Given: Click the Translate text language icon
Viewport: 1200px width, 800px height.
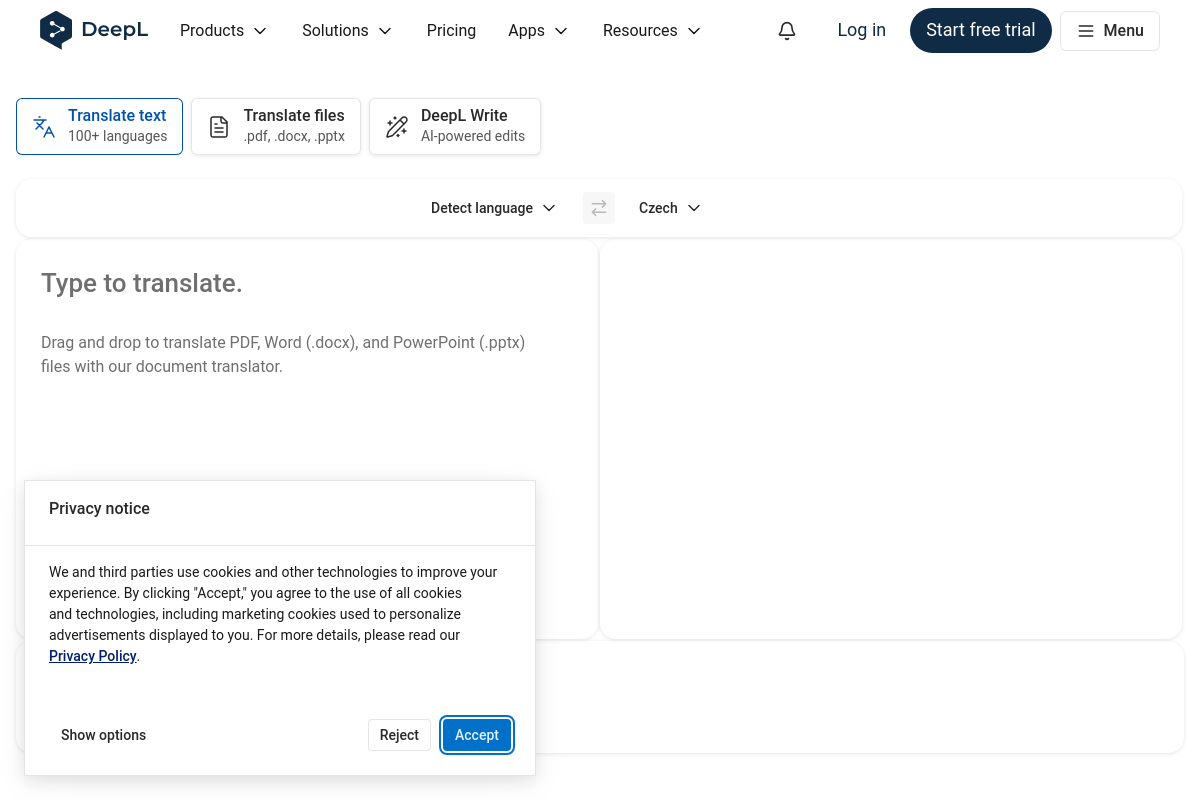Looking at the screenshot, I should [44, 127].
